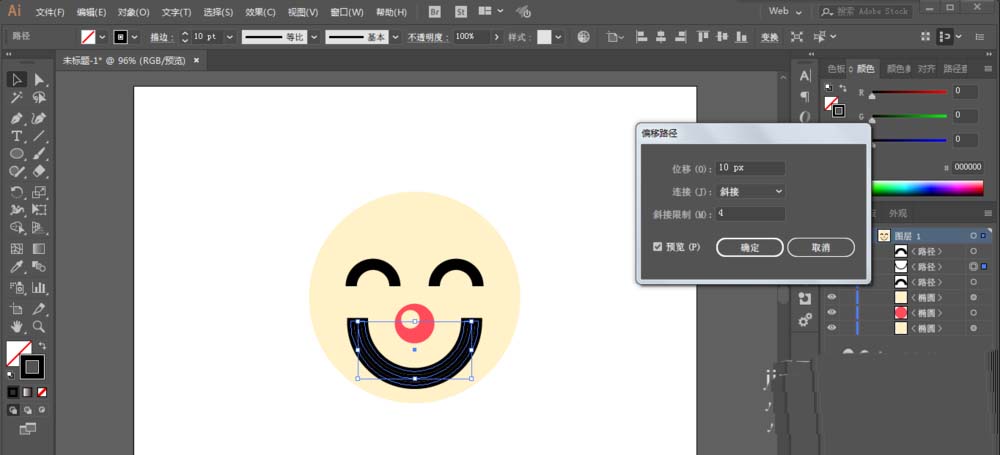Viewport: 1000px width, 455px height.
Task: Toggle visibility of the bottom ellipse layer
Action: coord(831,328)
